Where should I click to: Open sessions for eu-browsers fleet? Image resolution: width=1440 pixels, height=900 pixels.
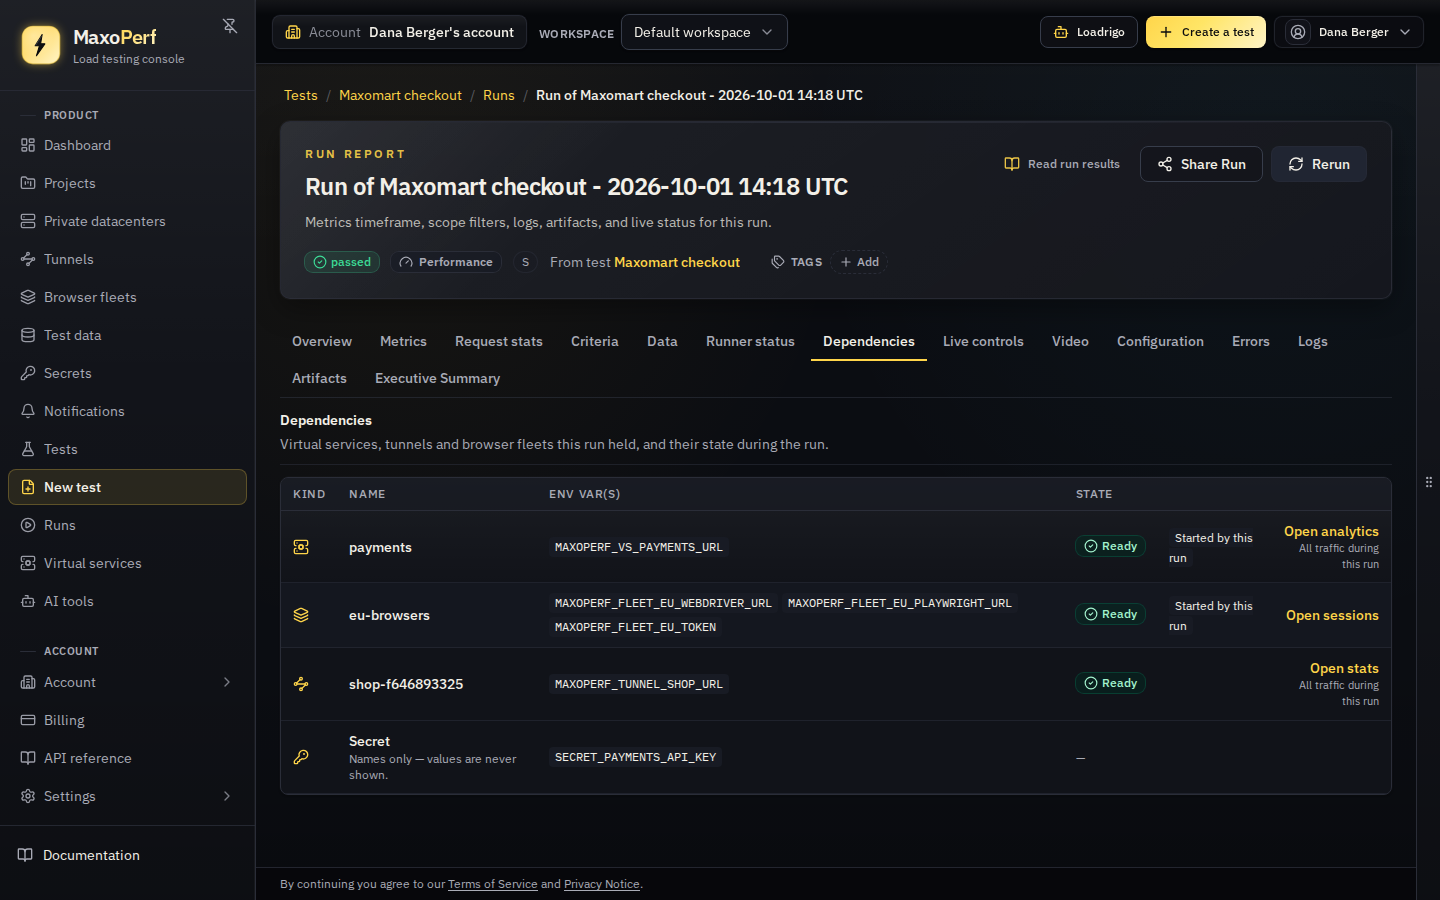1332,615
